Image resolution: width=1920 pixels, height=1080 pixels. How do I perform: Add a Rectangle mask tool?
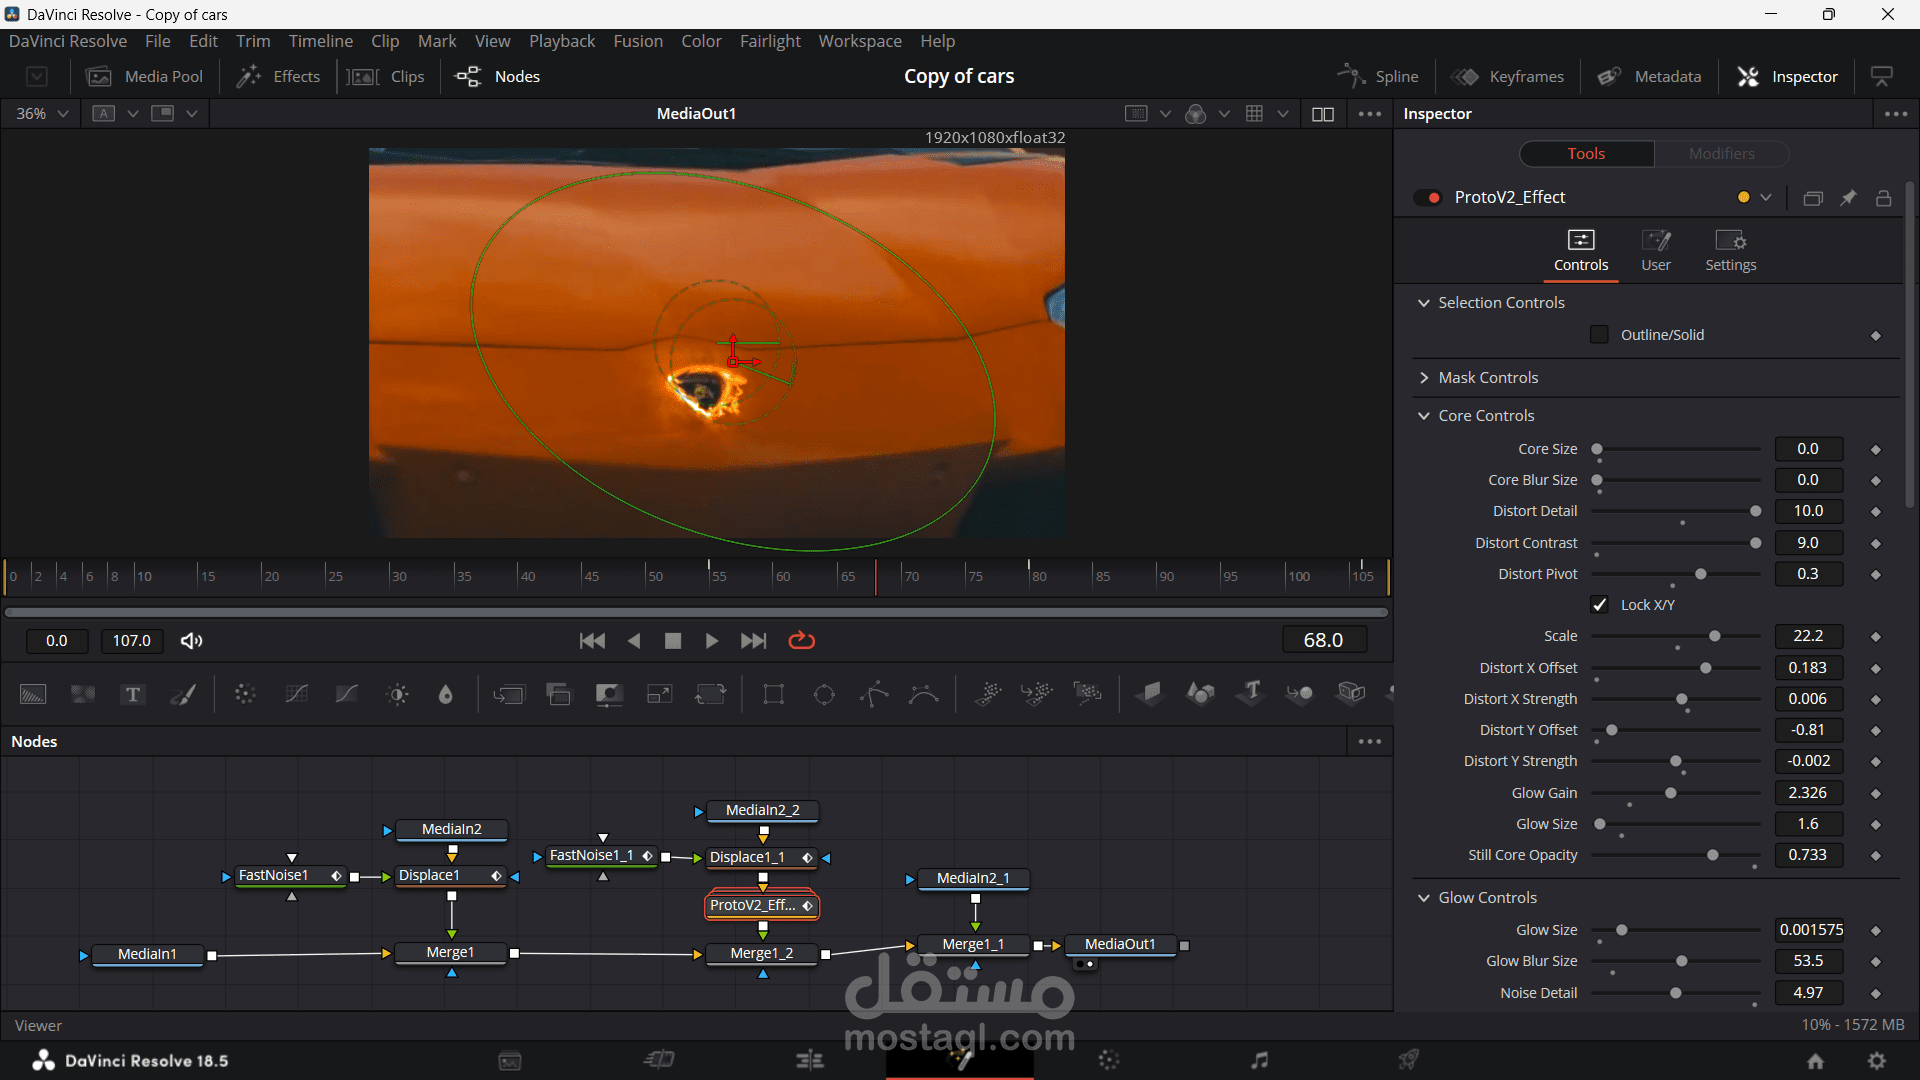(x=773, y=694)
